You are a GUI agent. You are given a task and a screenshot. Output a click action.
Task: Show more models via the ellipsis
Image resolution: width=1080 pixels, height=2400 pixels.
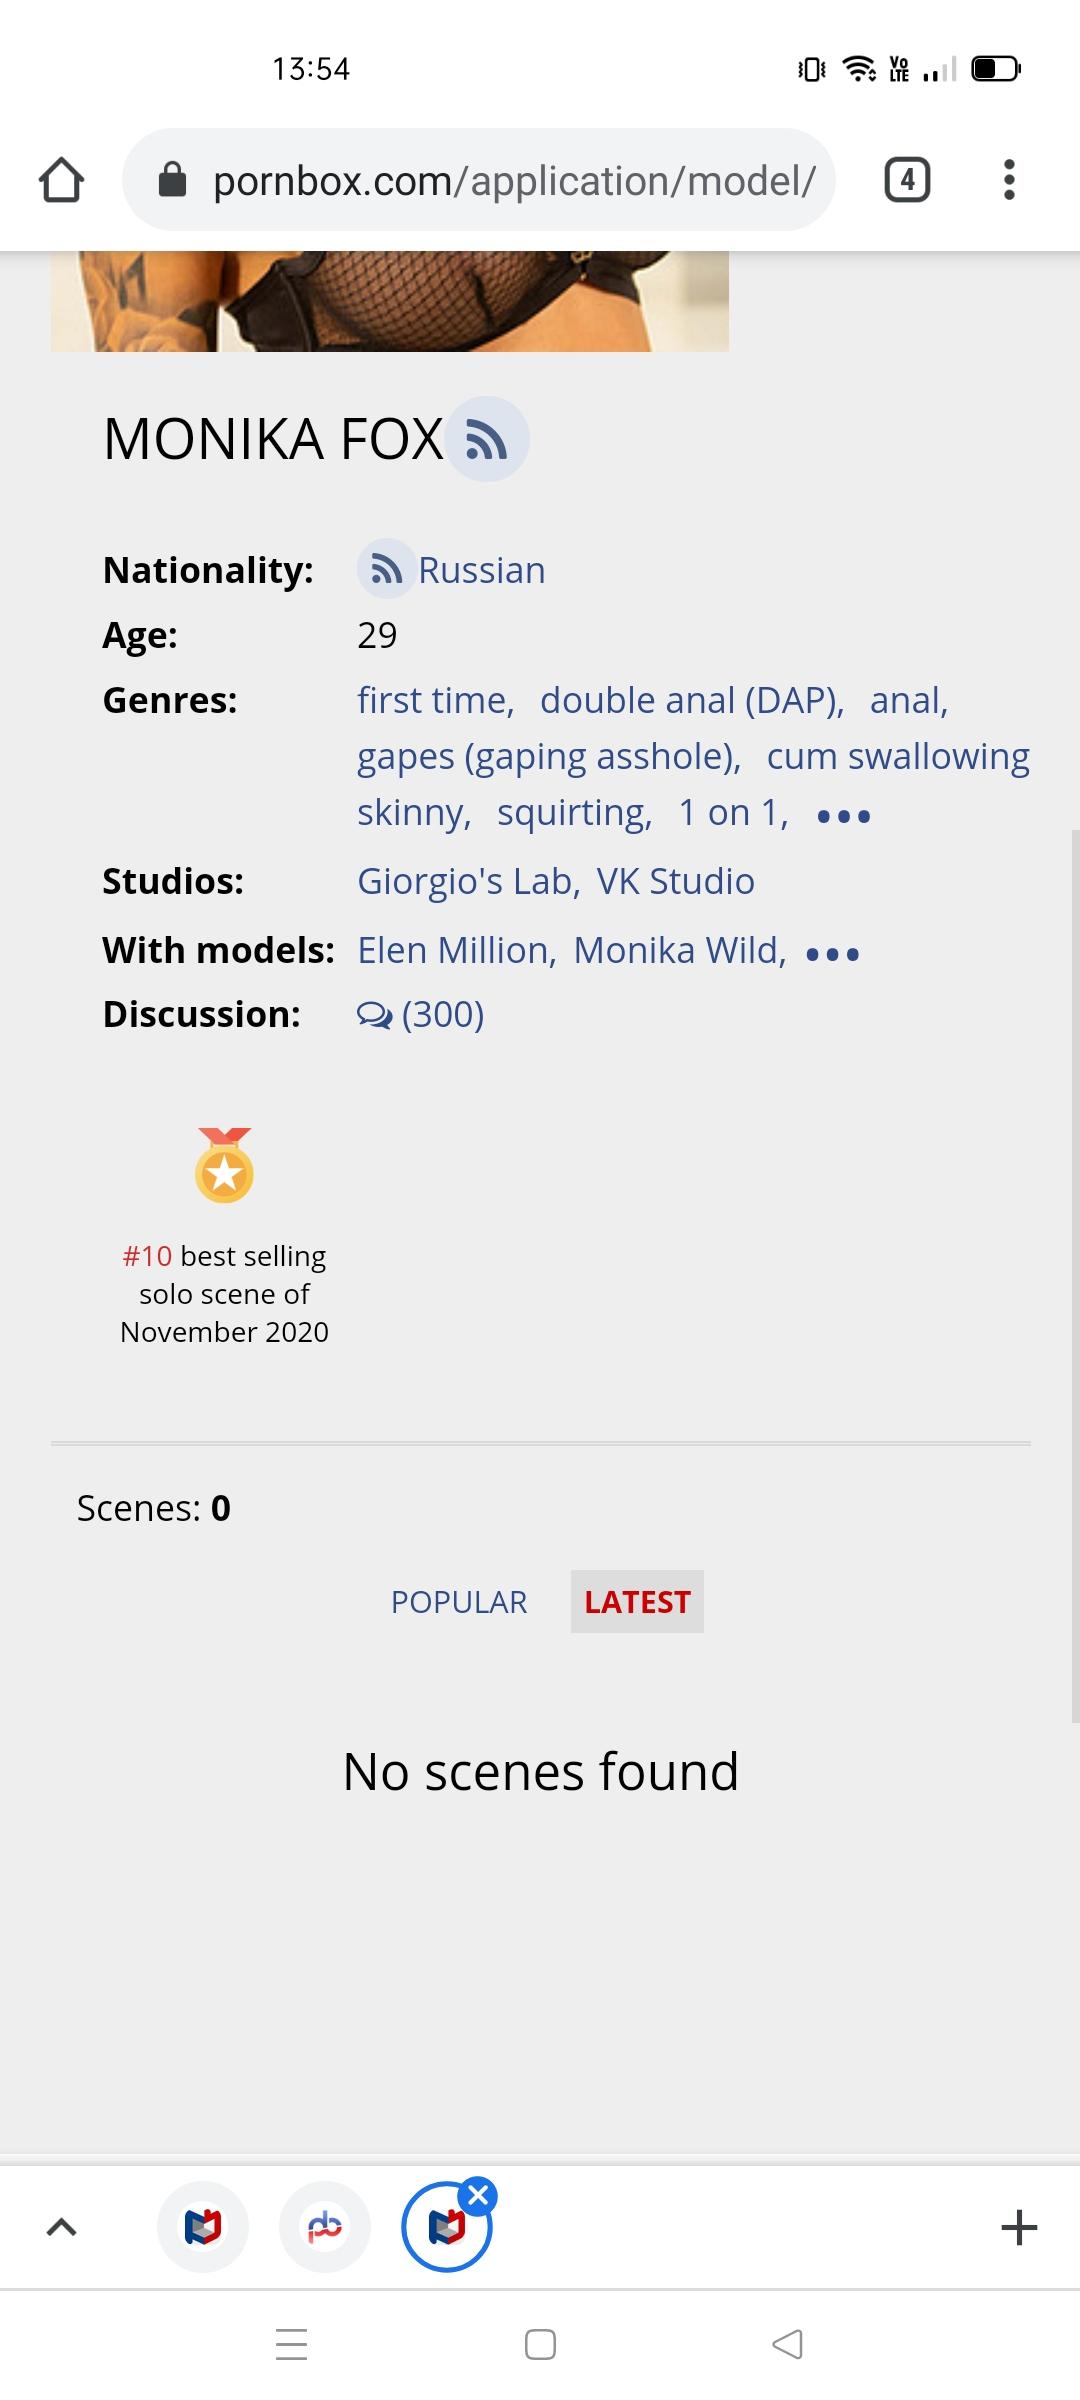coord(832,954)
